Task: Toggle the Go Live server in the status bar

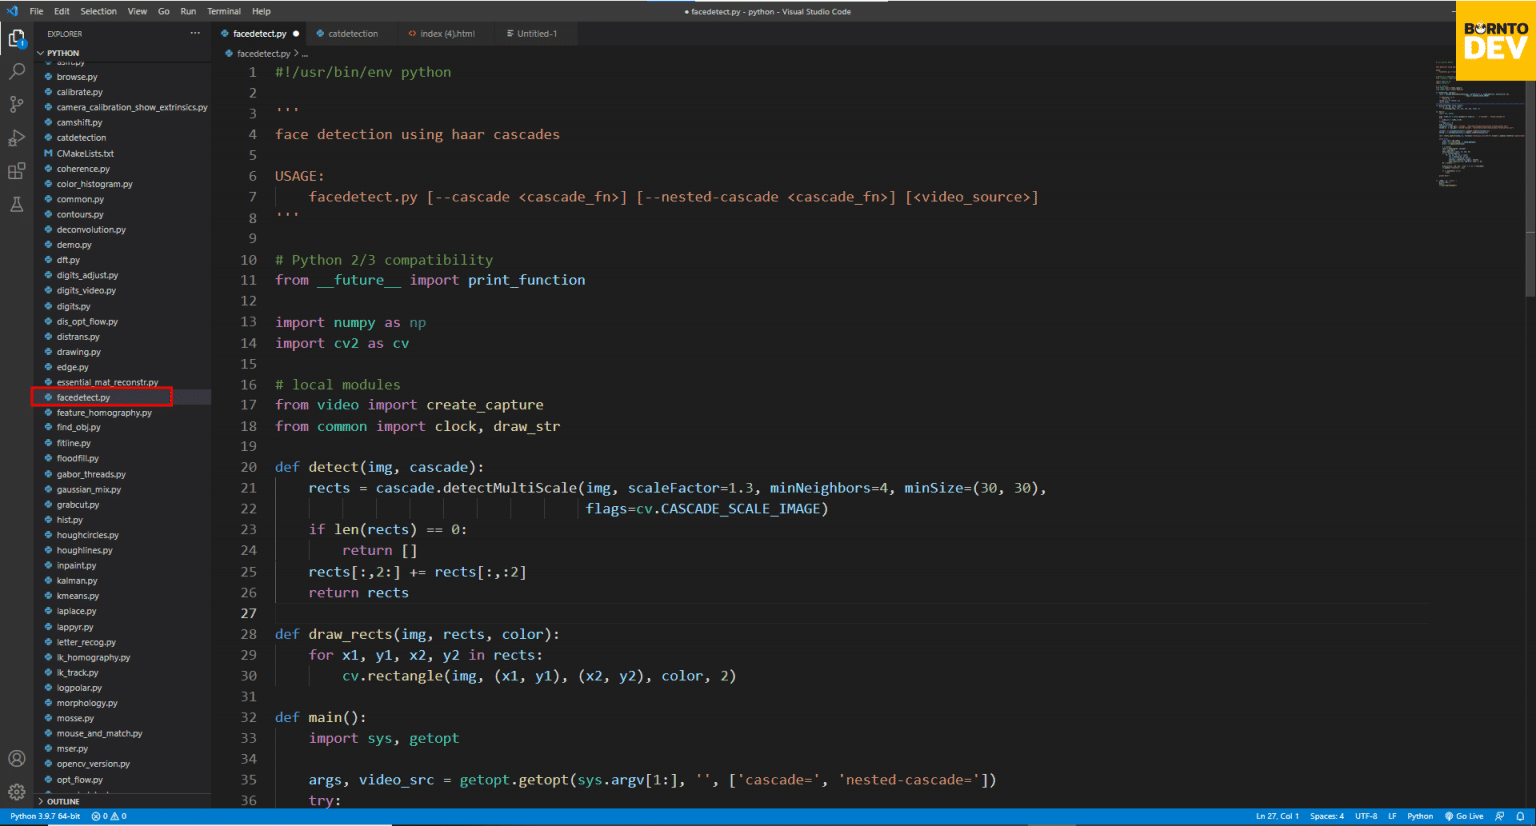Action: [x=1463, y=816]
